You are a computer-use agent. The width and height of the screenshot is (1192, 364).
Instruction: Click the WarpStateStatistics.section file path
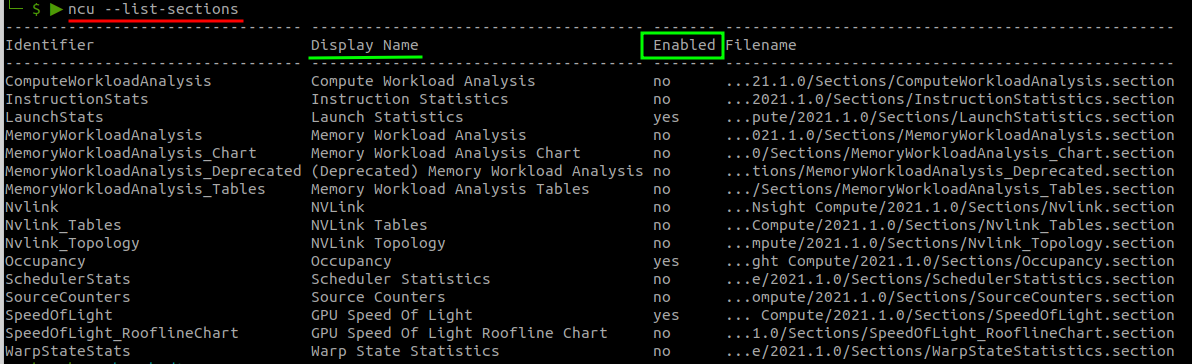[950, 351]
